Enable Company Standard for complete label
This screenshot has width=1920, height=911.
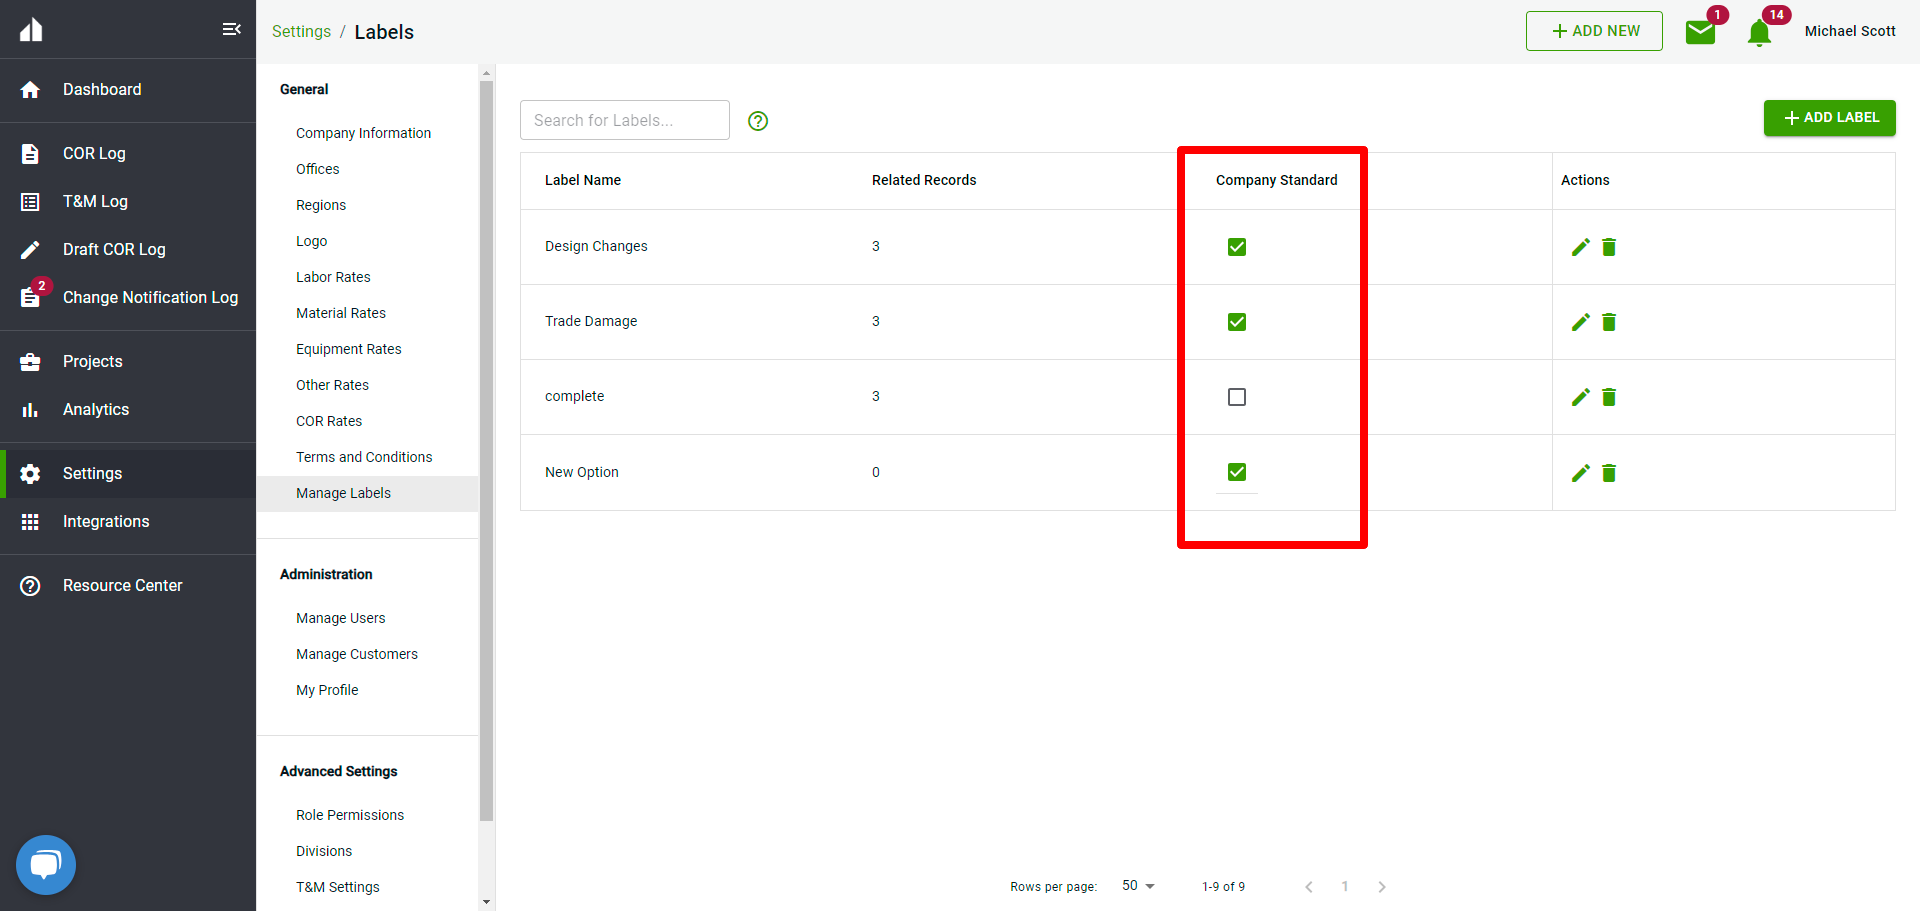tap(1237, 397)
